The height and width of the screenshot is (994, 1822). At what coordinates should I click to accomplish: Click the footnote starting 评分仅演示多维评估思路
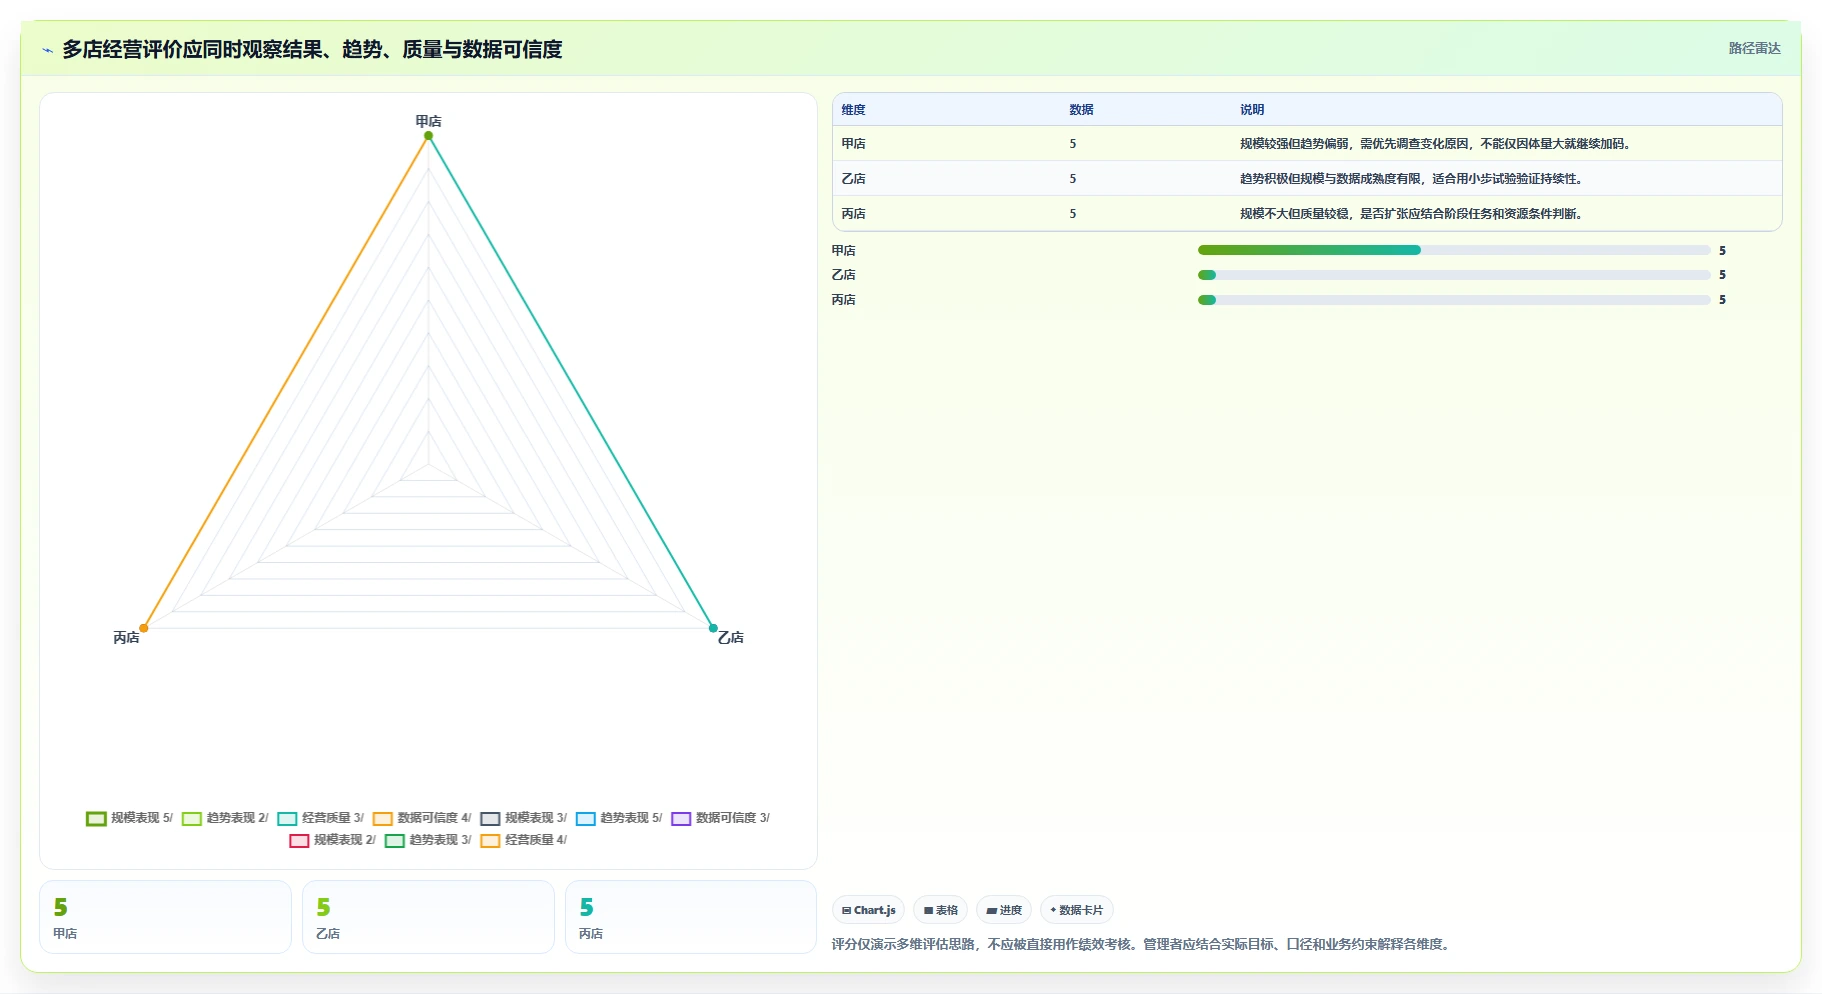tap(1141, 944)
